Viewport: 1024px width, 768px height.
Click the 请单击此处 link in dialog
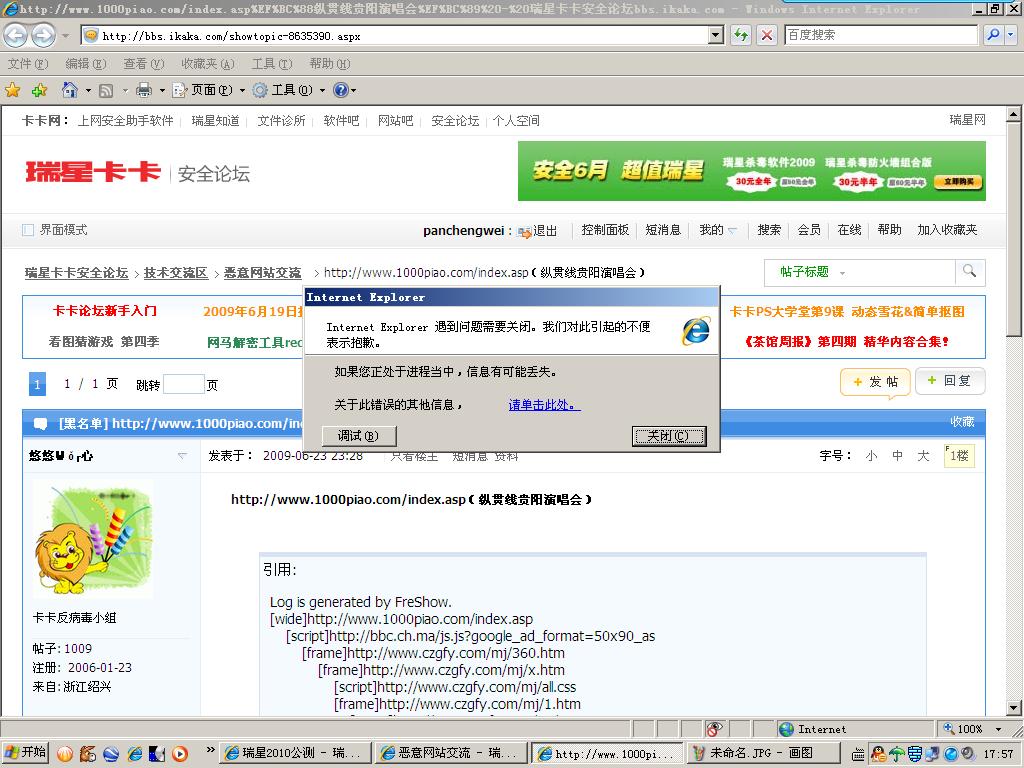(x=544, y=405)
